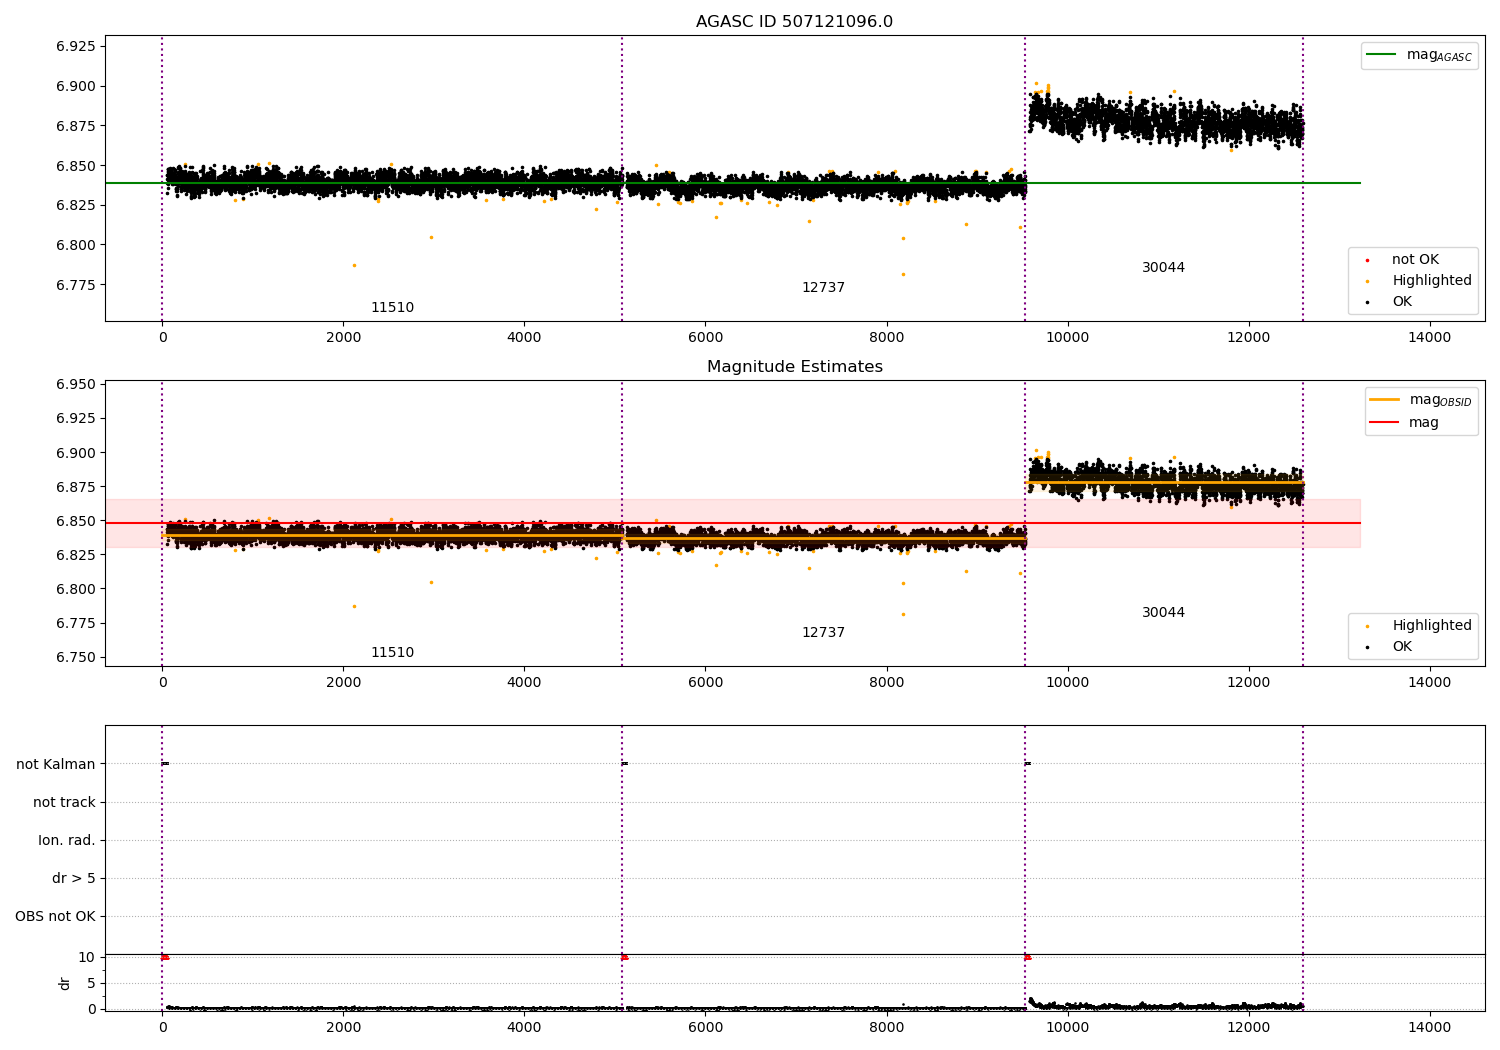
Task: Click the 14000 x-tick under top plot
Action: click(1429, 337)
